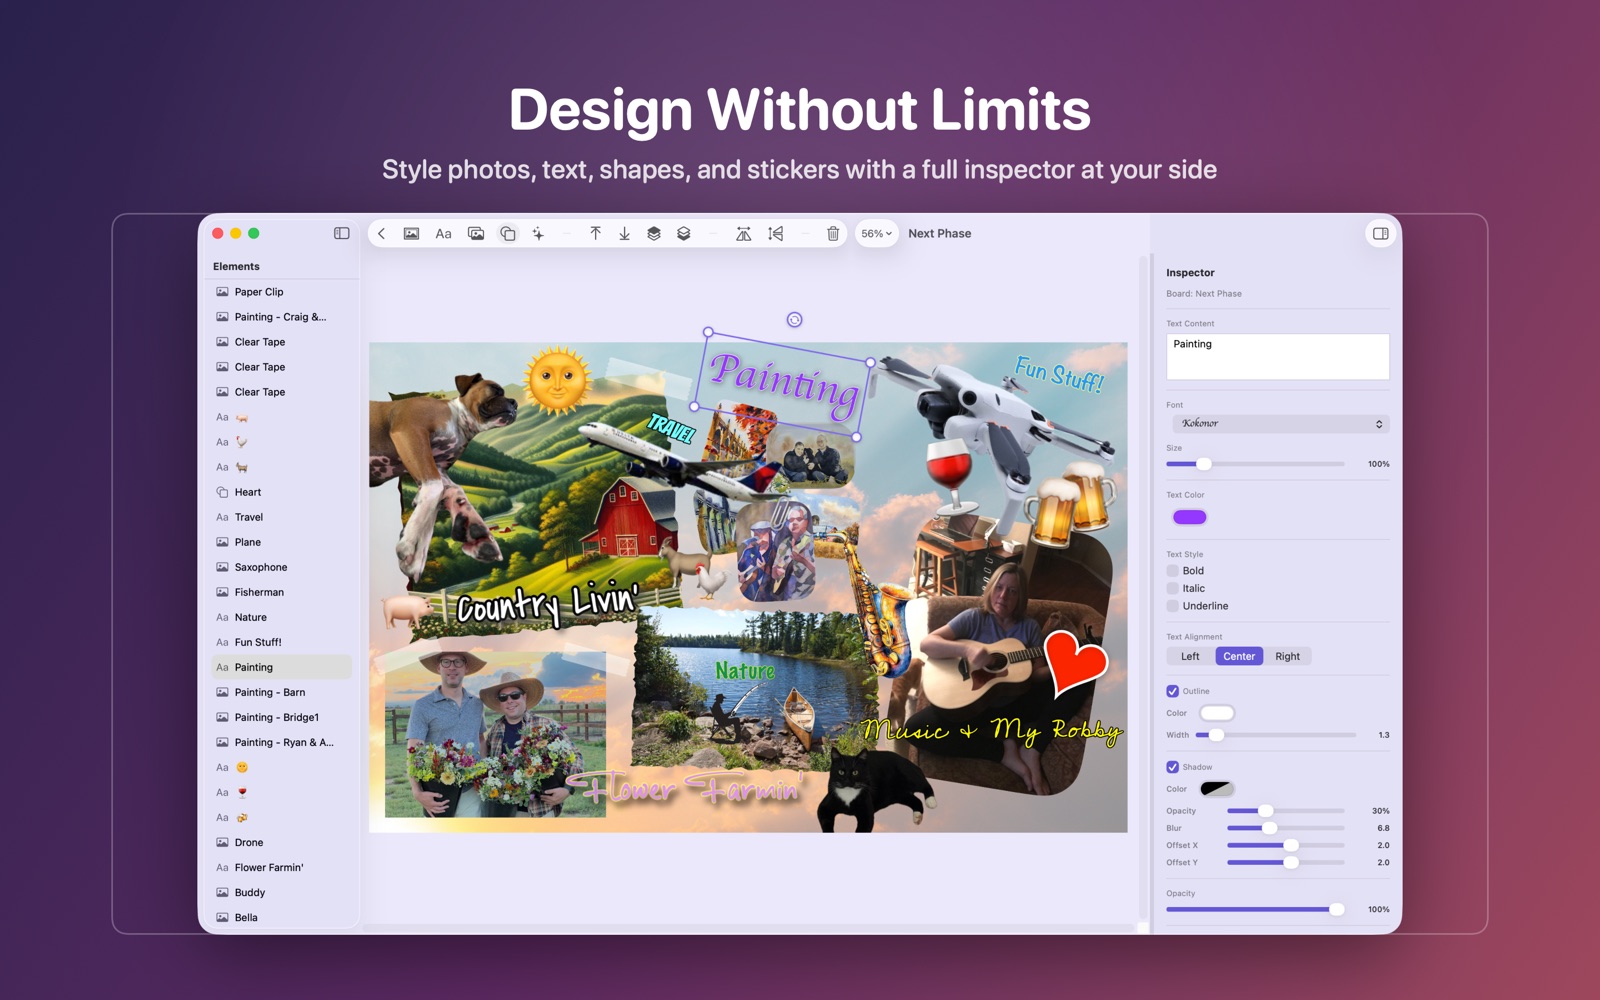1600x1000 pixels.
Task: Click the Text Content field containing Painting
Action: (1277, 357)
